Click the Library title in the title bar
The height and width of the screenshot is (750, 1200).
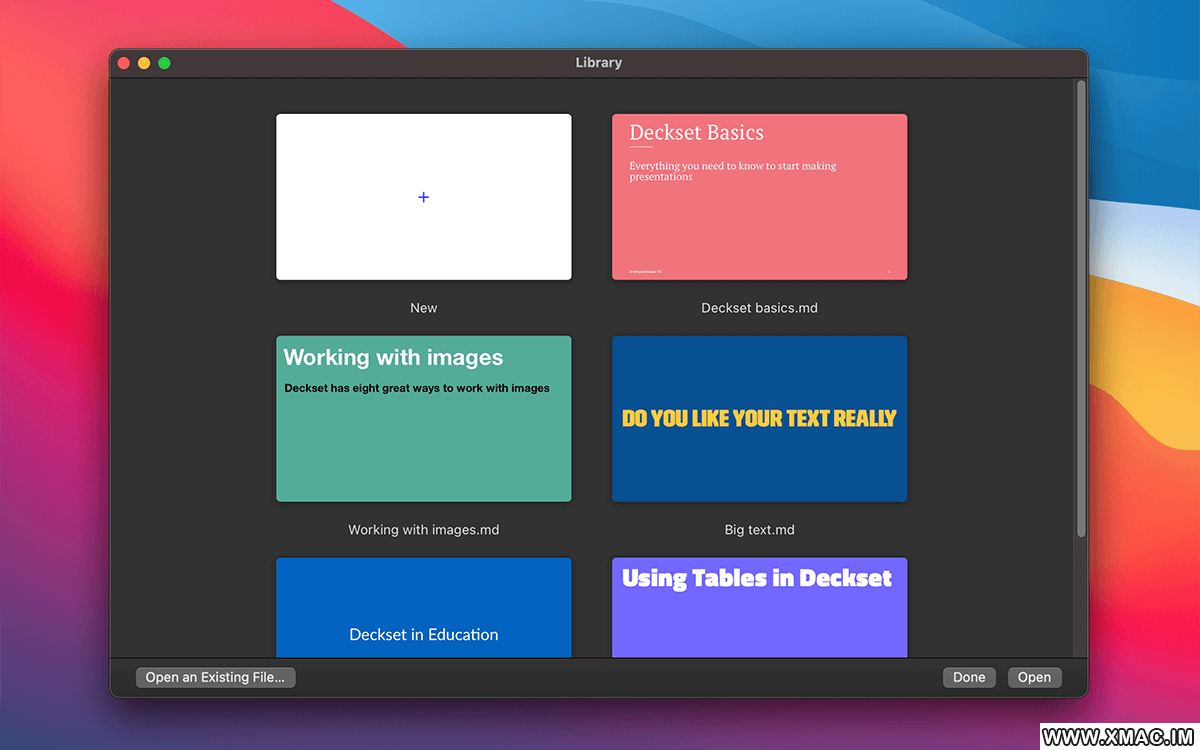point(598,63)
